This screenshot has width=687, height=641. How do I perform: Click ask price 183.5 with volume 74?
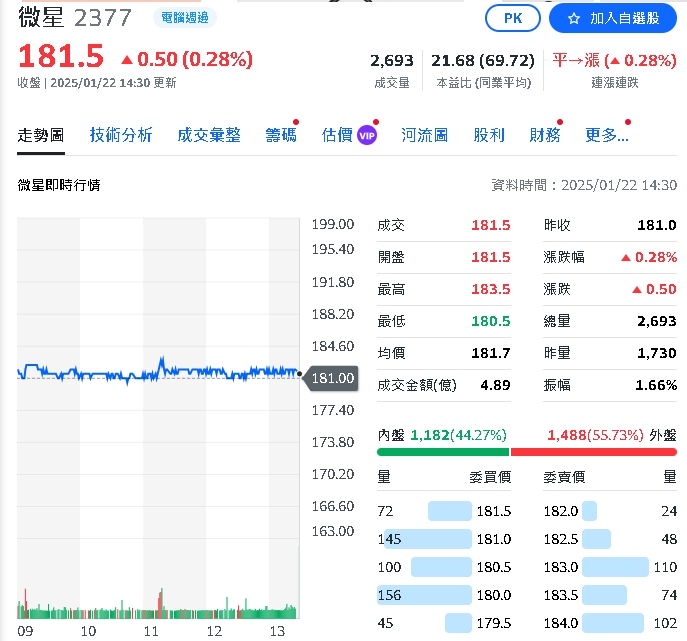click(610, 595)
